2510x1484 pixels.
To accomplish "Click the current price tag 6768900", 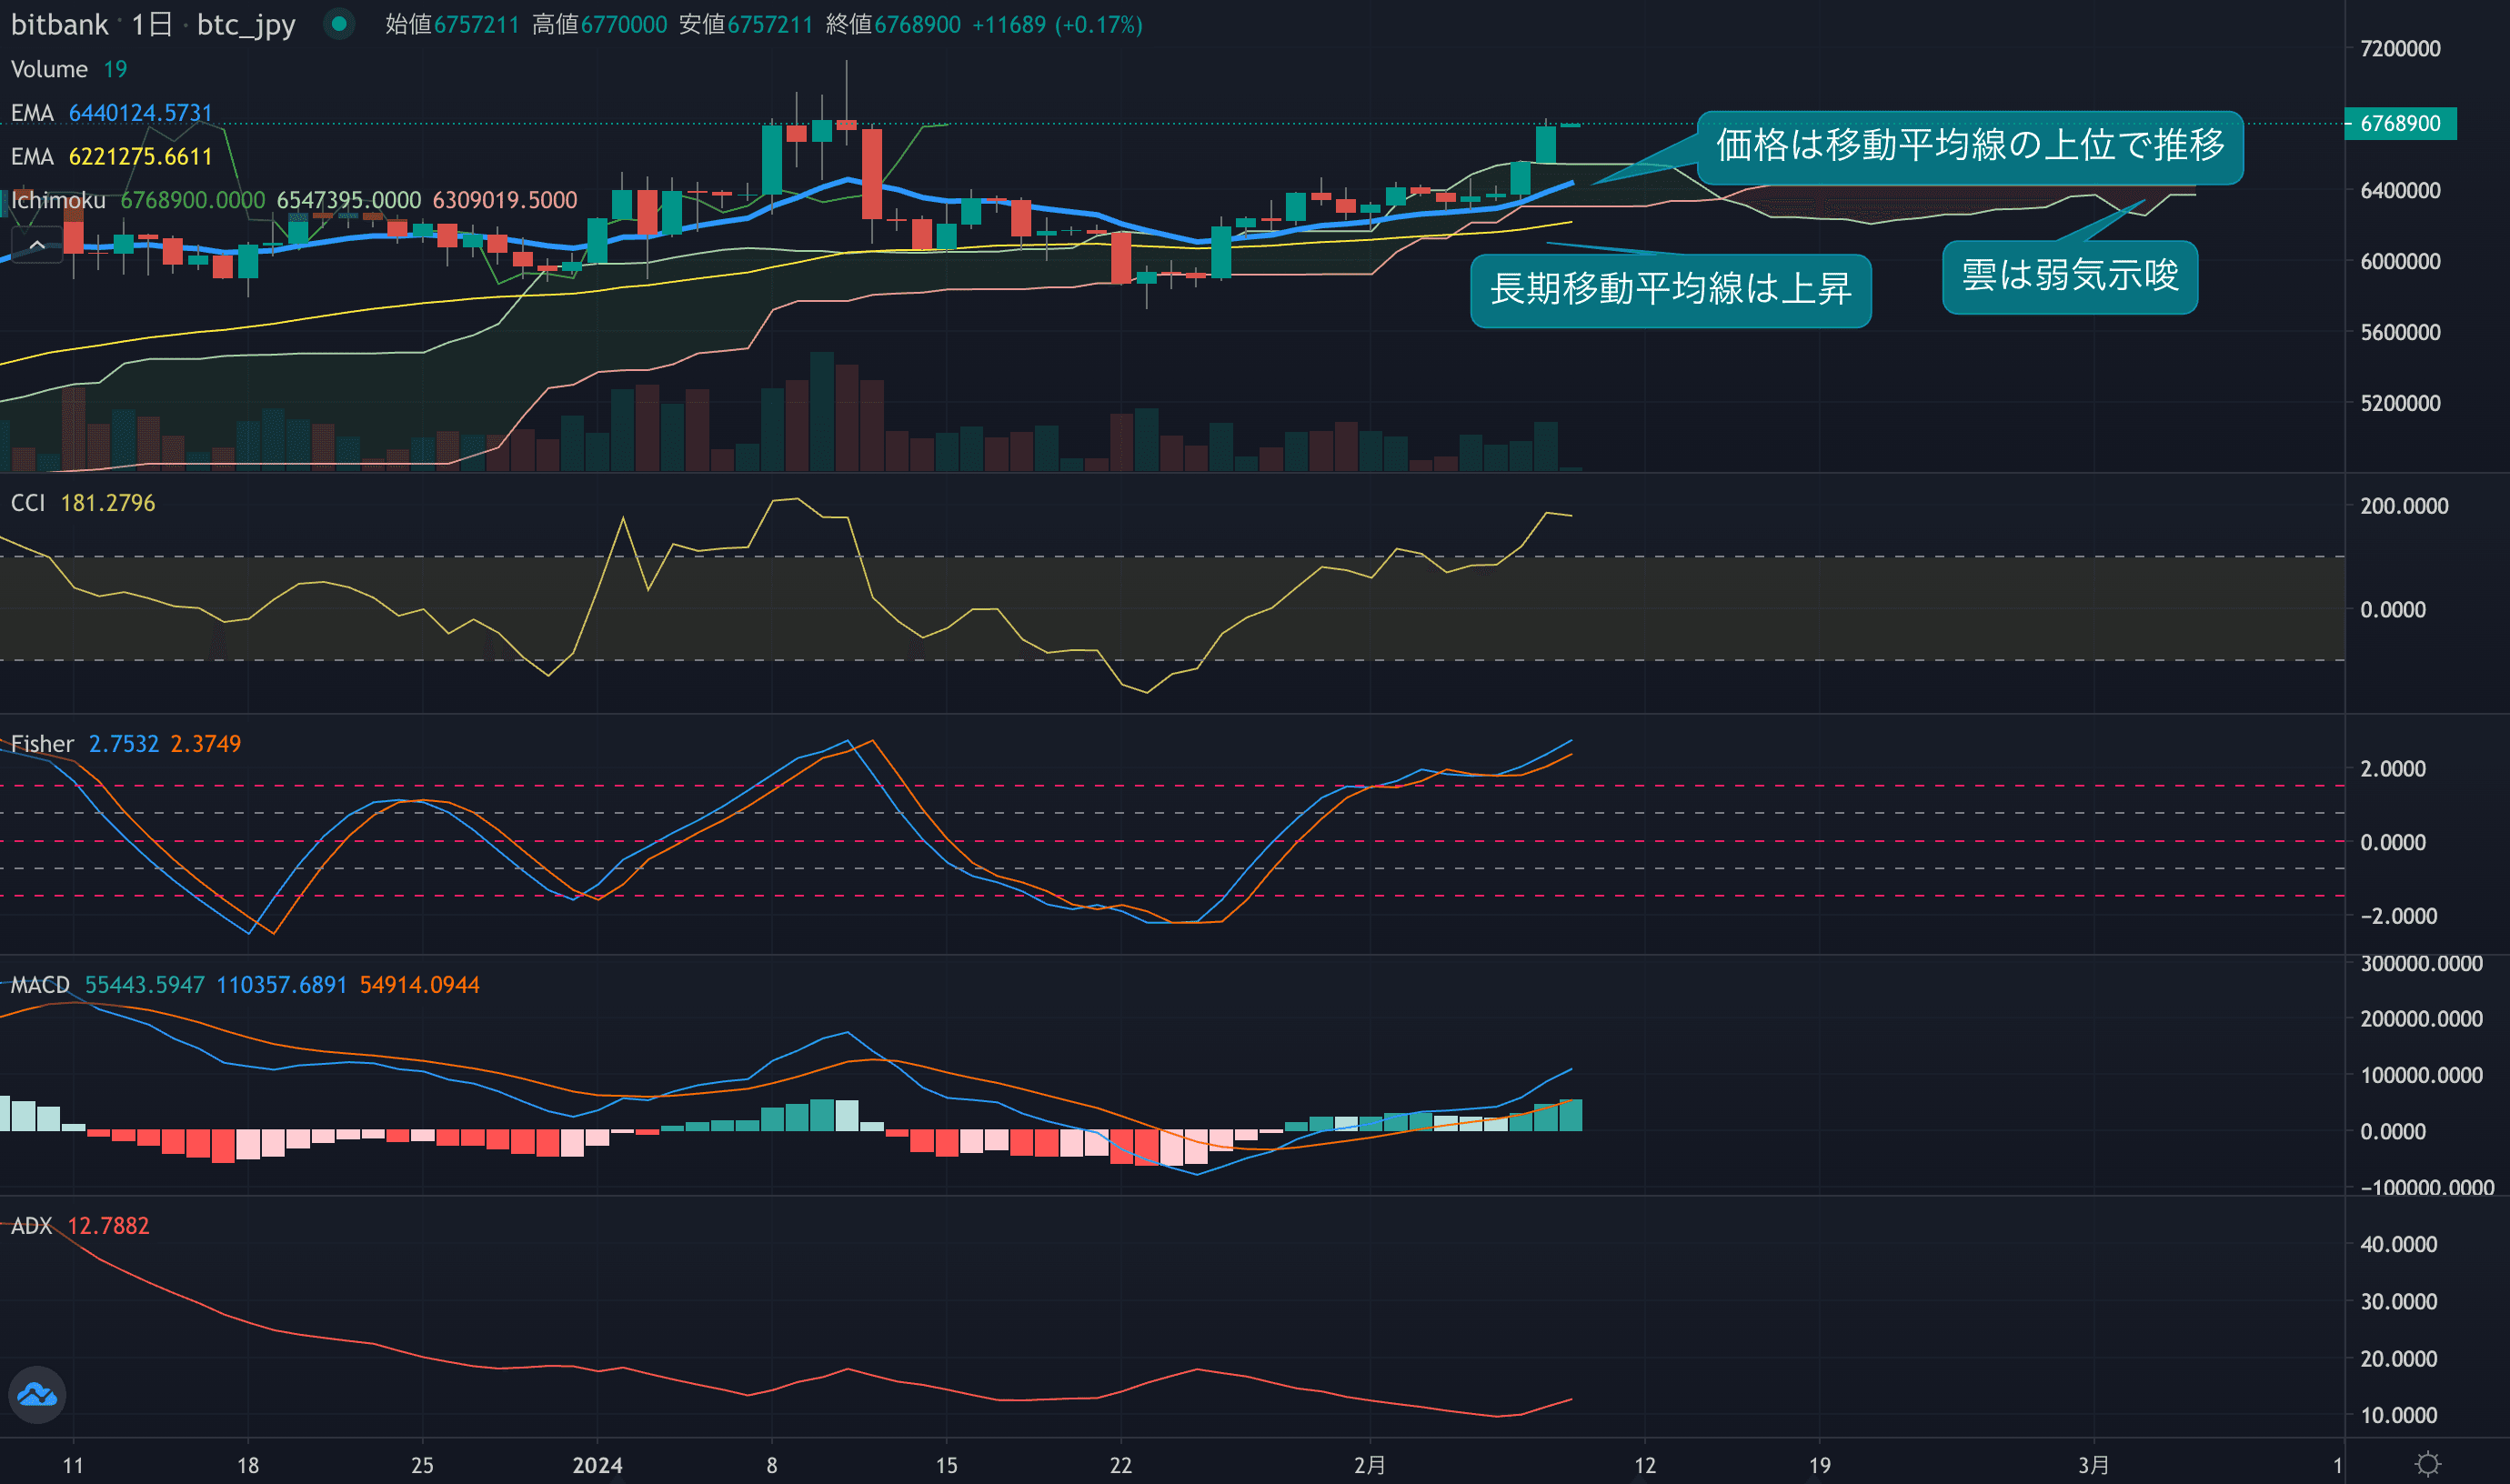I will (2399, 124).
